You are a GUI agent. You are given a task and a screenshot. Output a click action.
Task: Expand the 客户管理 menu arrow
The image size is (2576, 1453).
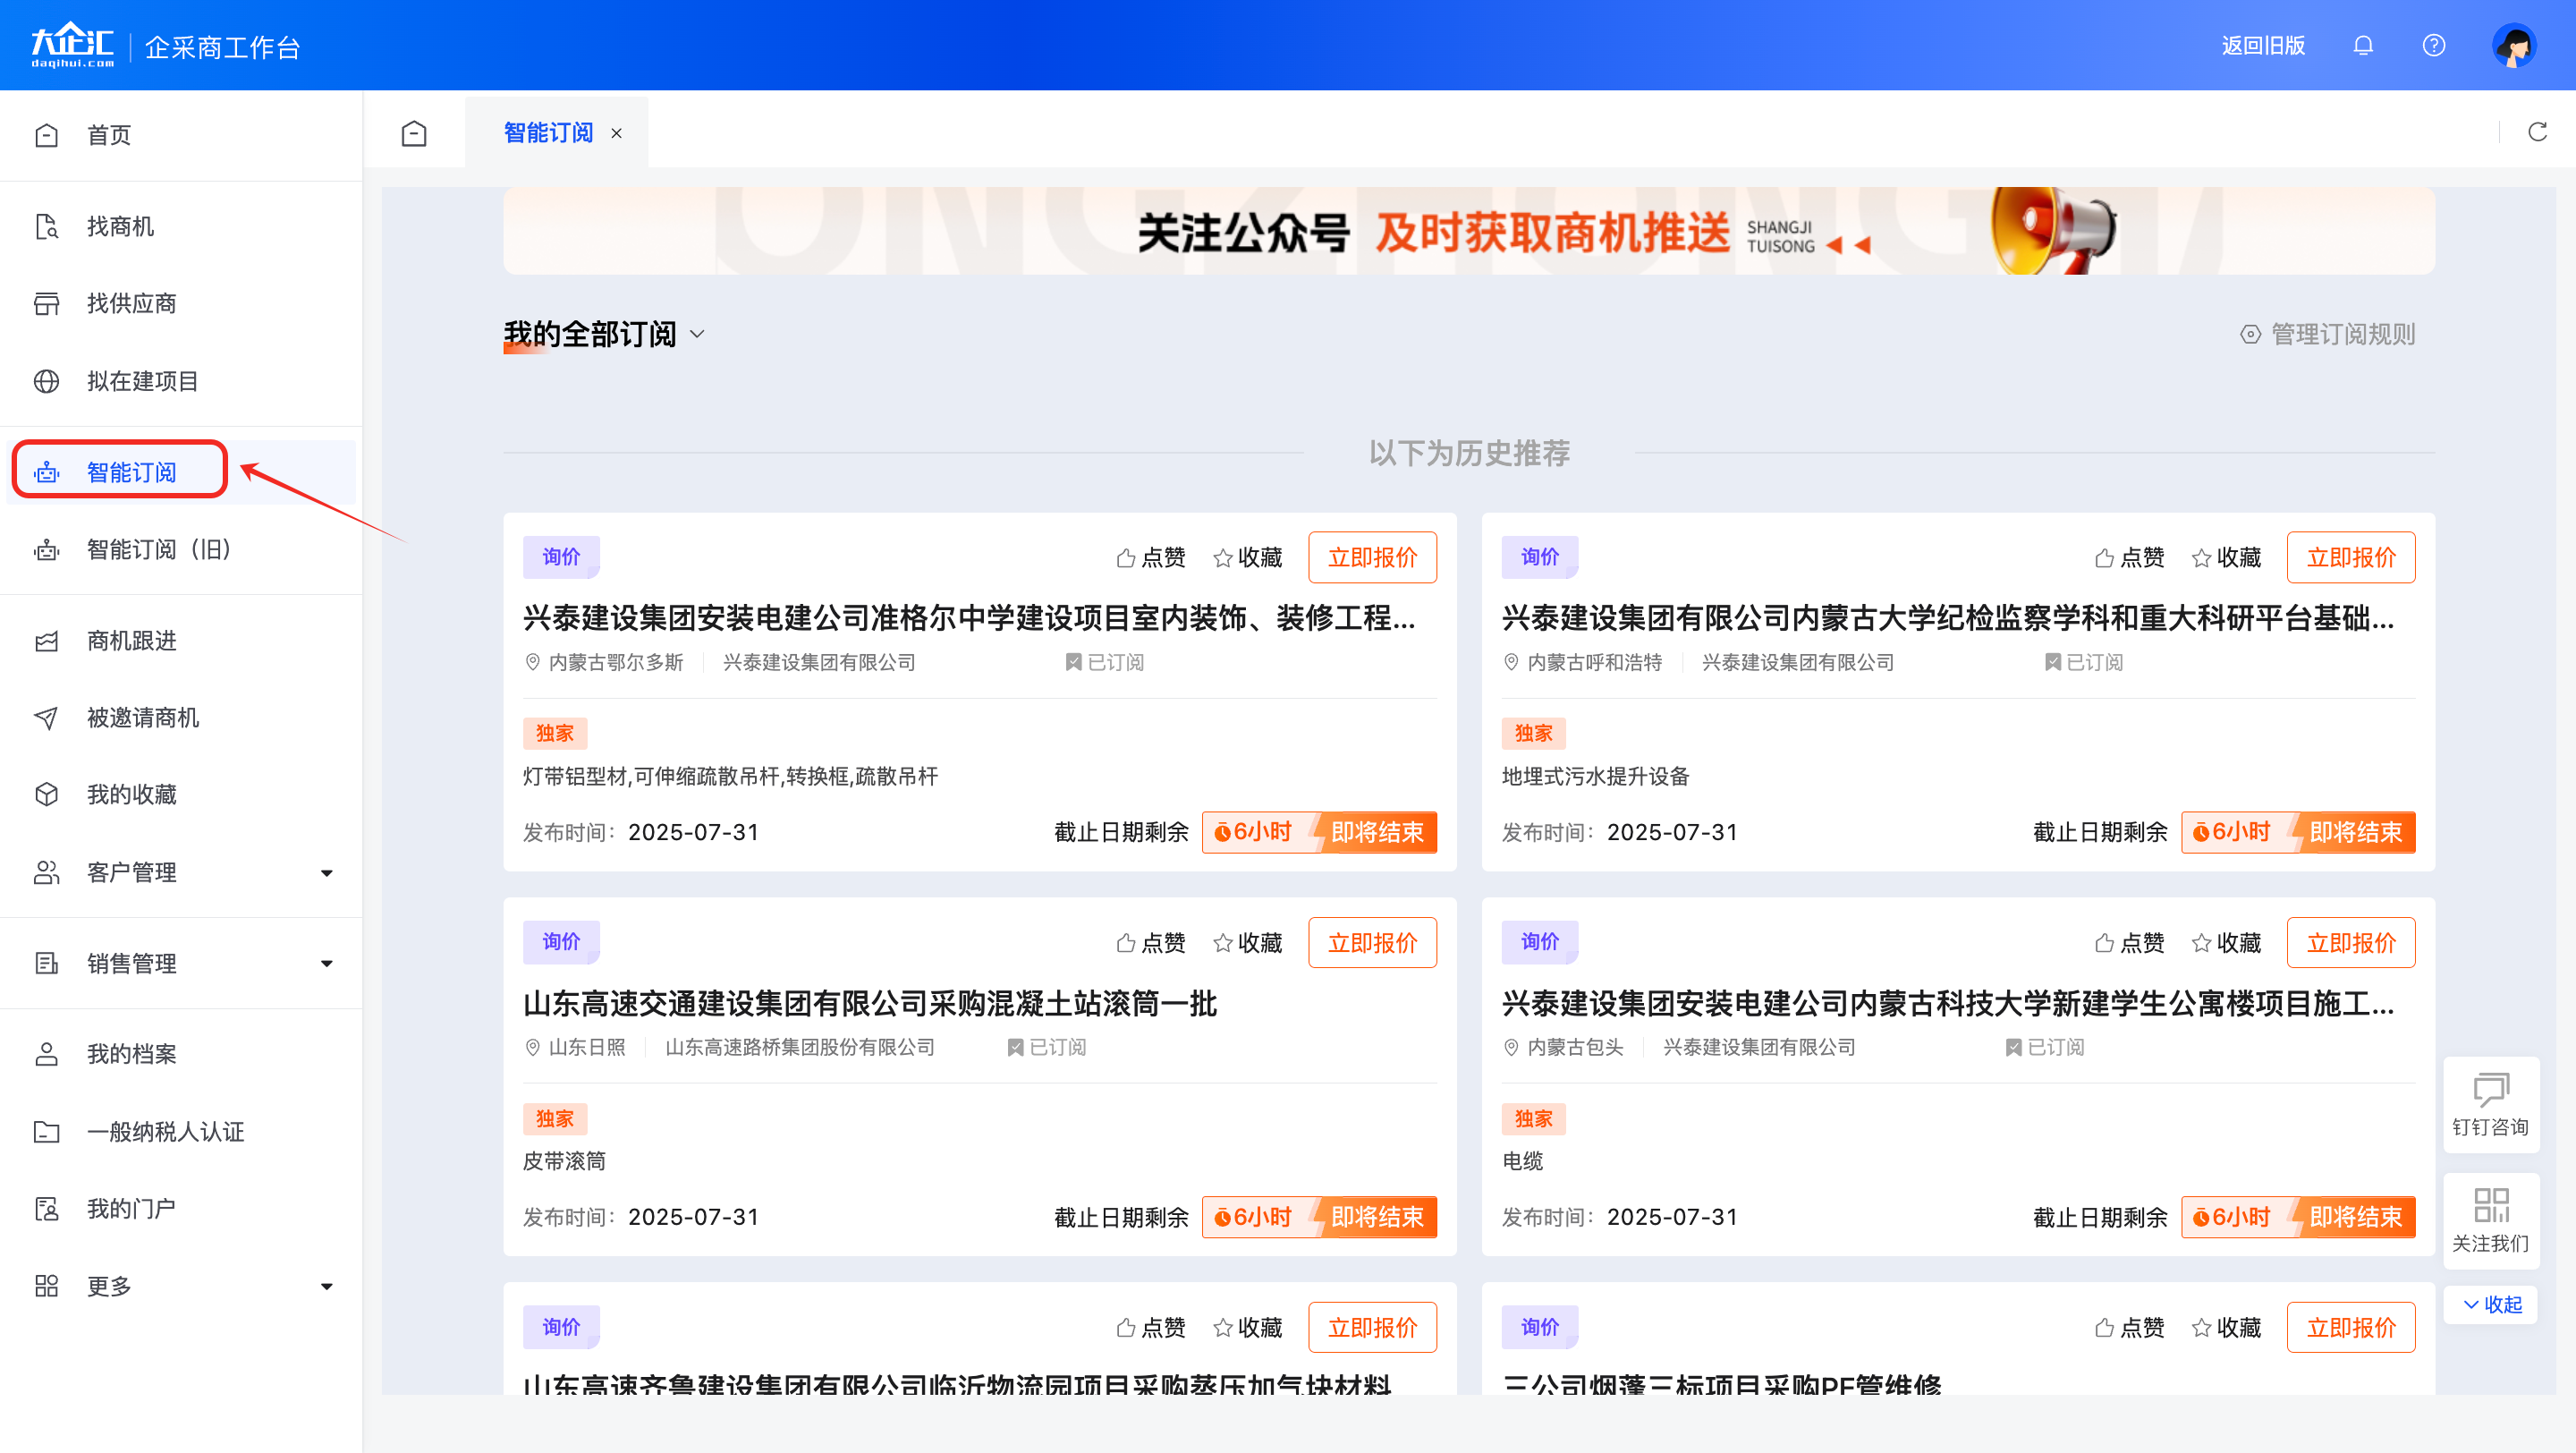pyautogui.click(x=326, y=873)
